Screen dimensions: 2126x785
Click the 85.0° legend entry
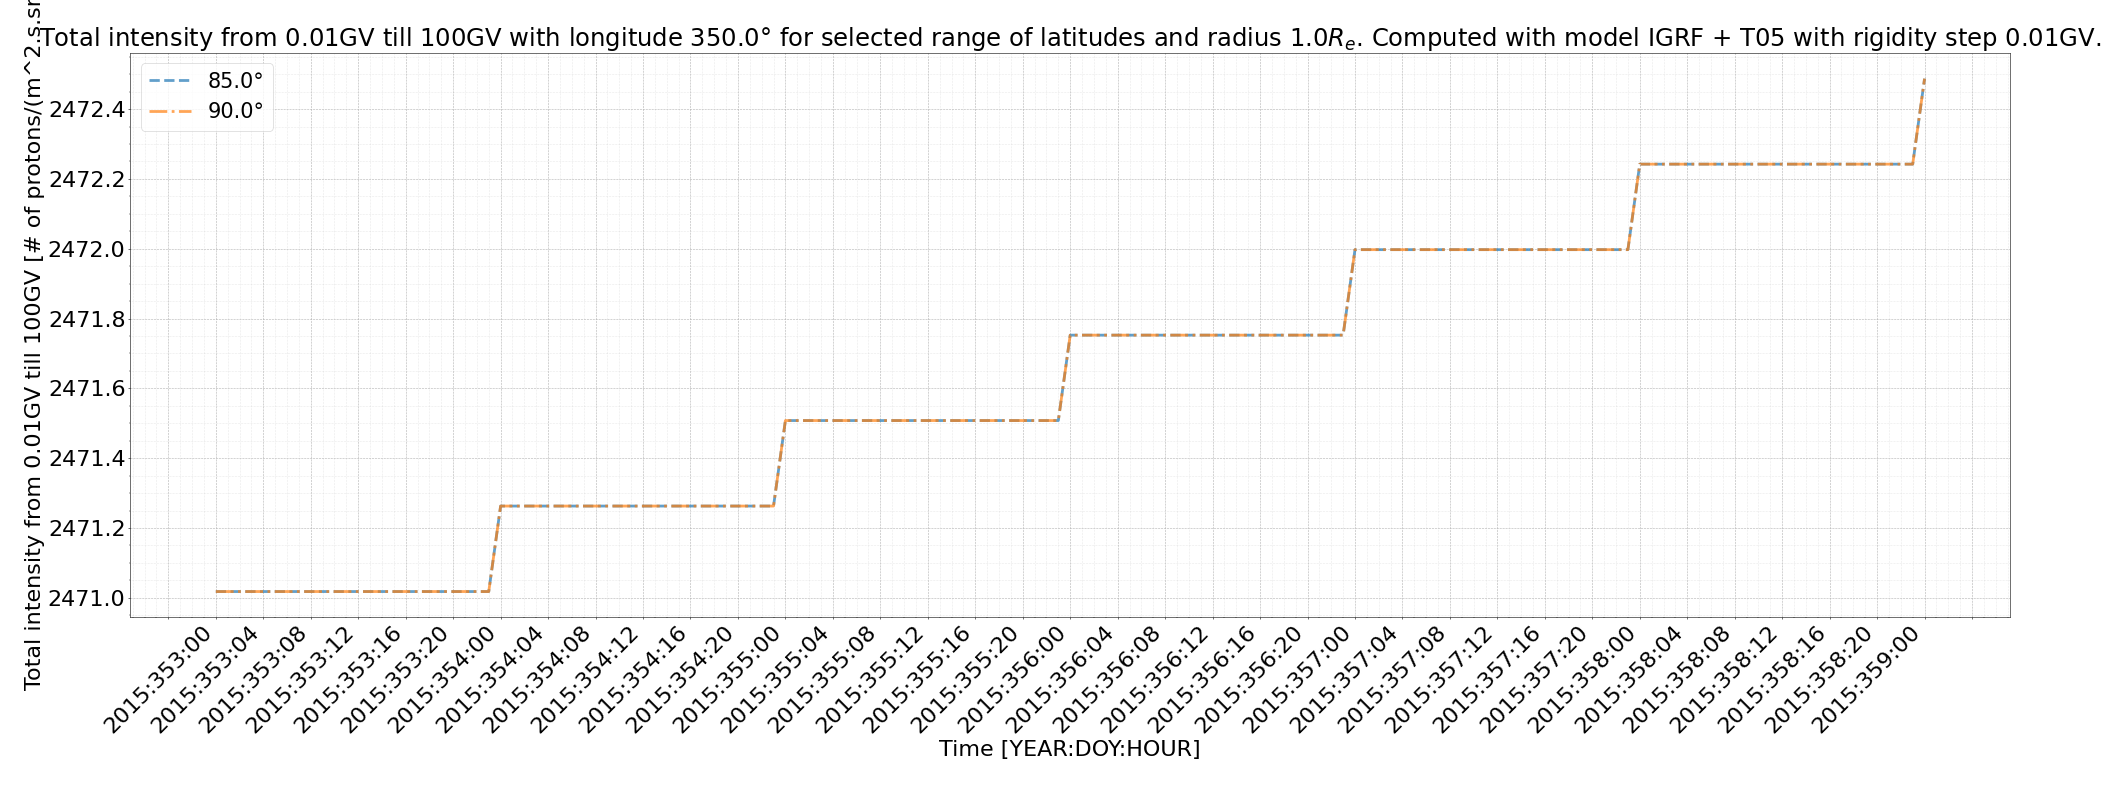click(x=207, y=80)
